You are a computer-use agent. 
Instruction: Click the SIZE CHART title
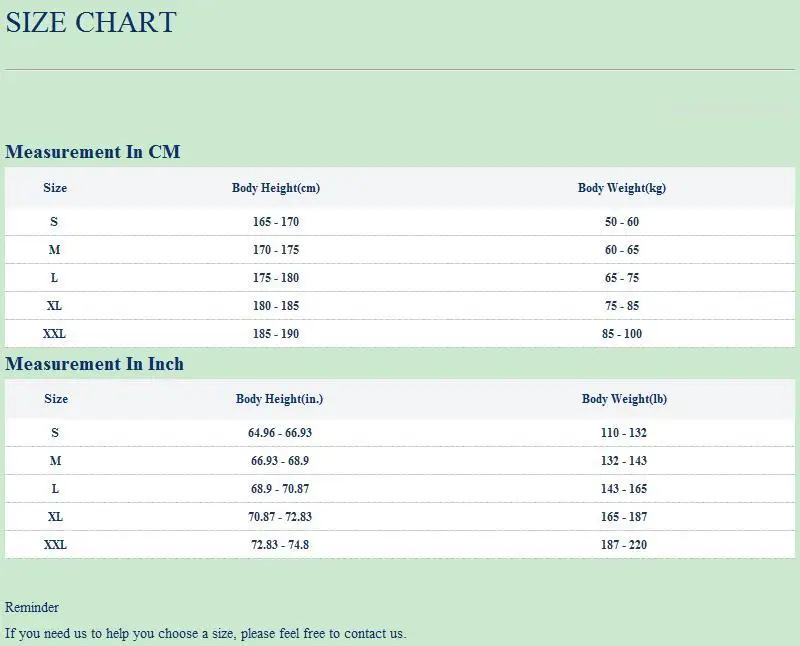[x=91, y=22]
